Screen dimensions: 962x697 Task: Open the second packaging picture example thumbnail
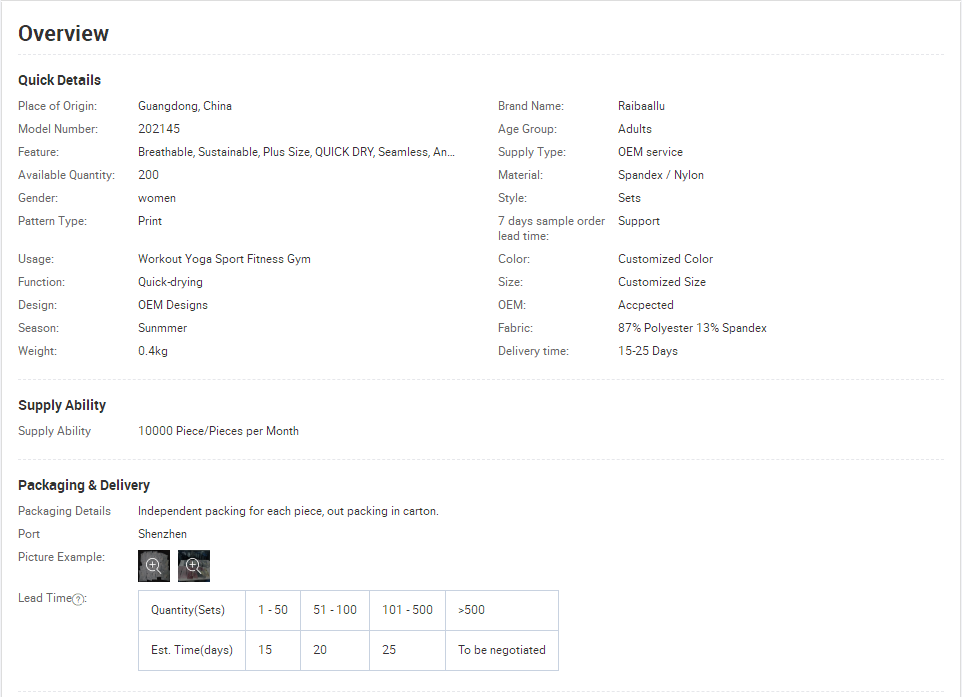[x=194, y=566]
